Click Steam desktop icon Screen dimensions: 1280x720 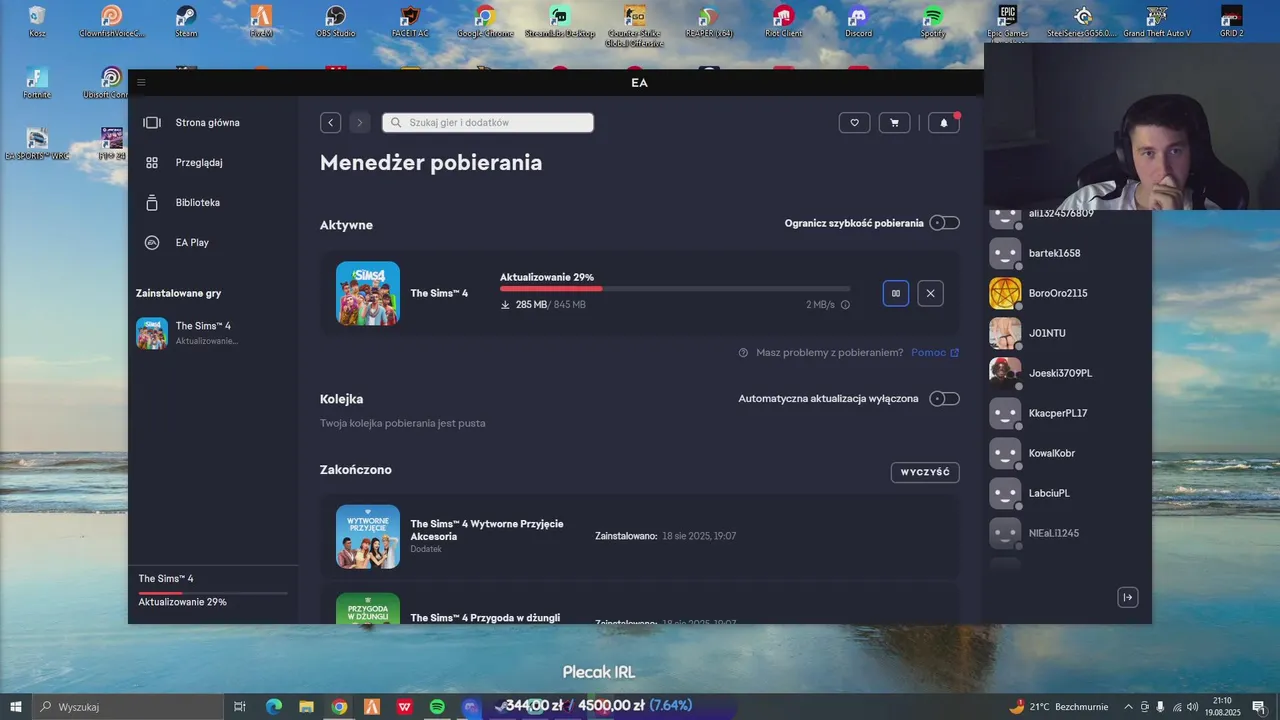tap(186, 21)
